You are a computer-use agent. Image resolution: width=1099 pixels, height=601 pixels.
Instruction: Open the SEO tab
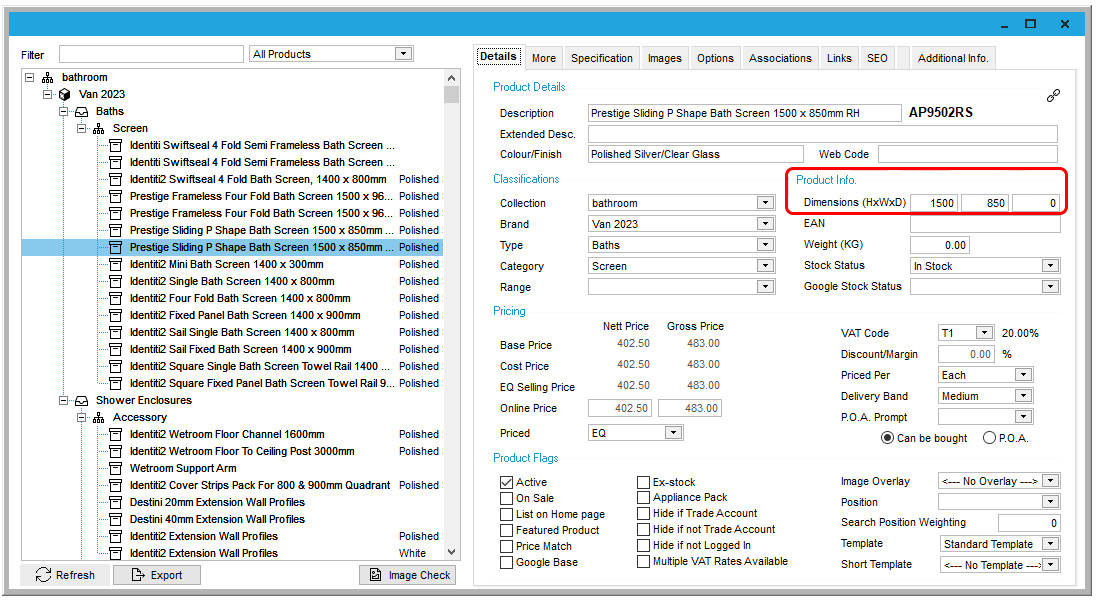pyautogui.click(x=877, y=58)
